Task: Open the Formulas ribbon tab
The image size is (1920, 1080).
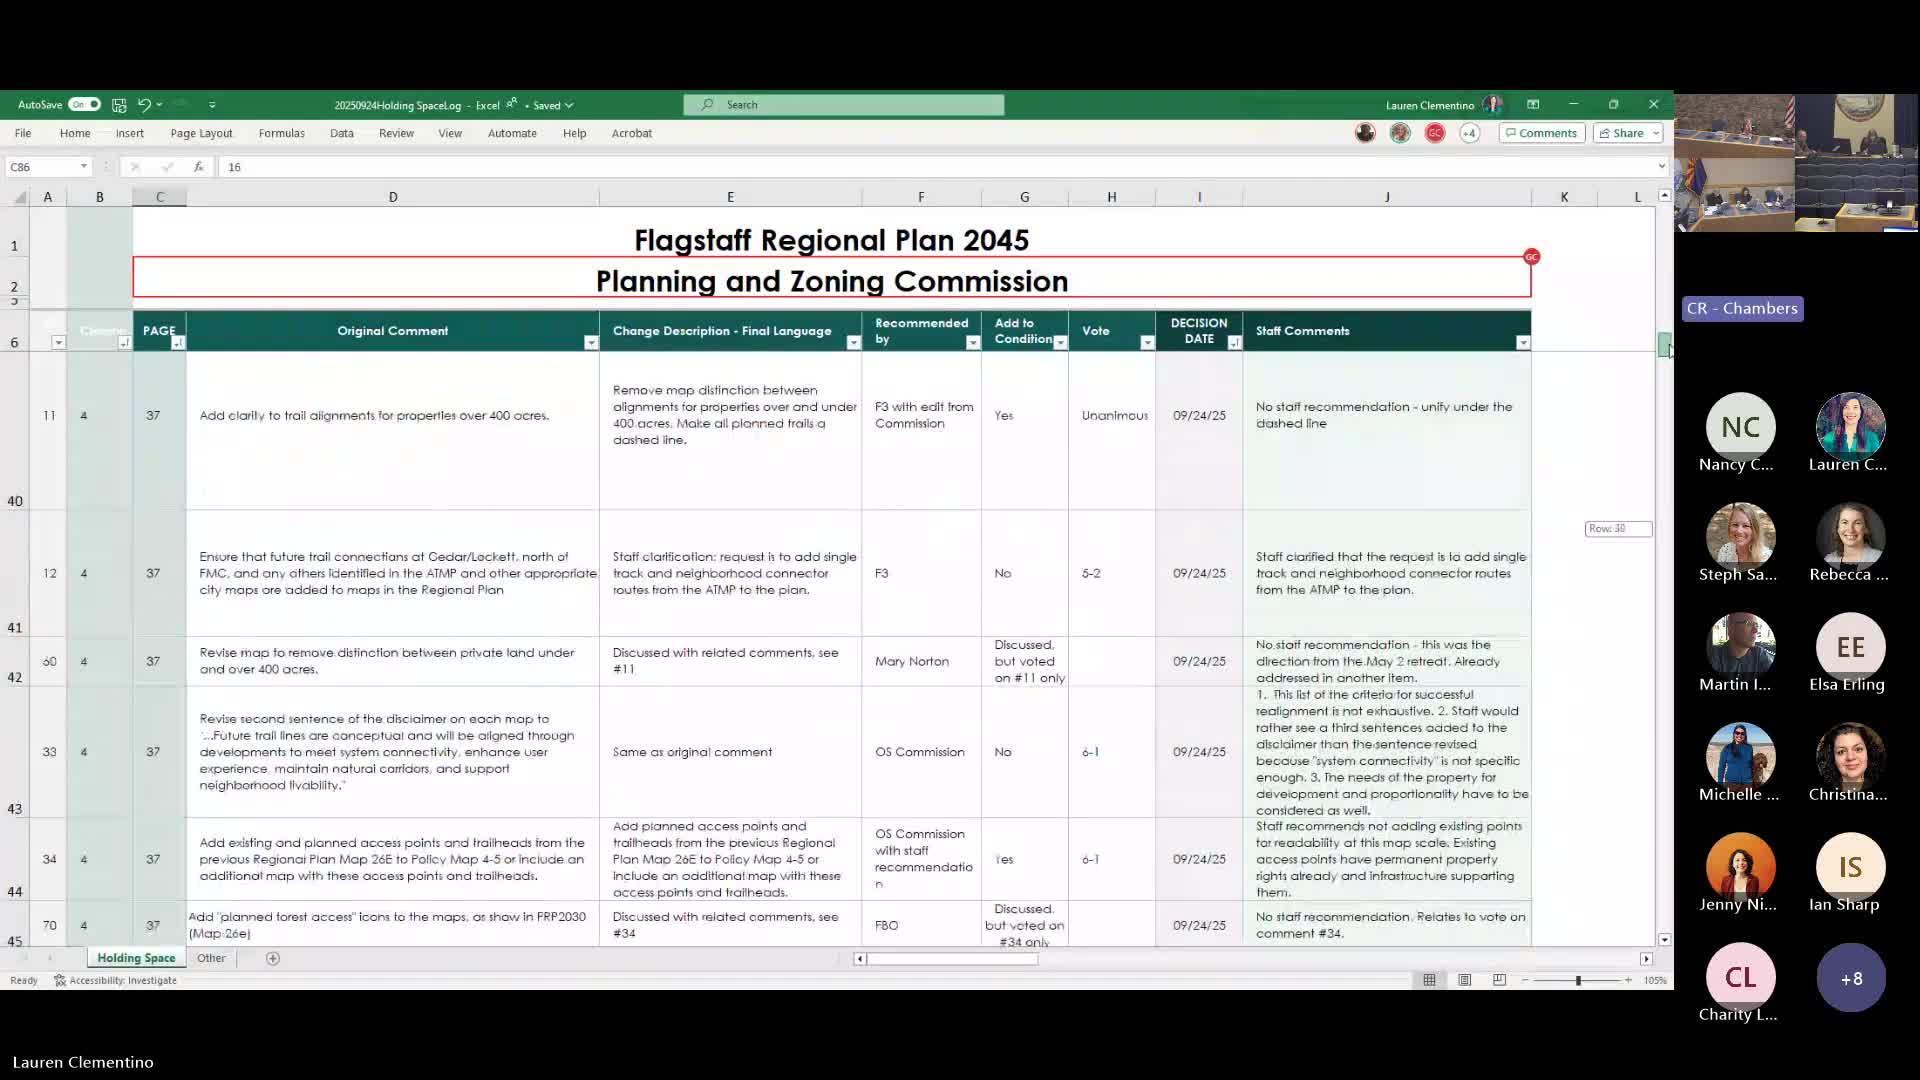Action: (x=281, y=133)
